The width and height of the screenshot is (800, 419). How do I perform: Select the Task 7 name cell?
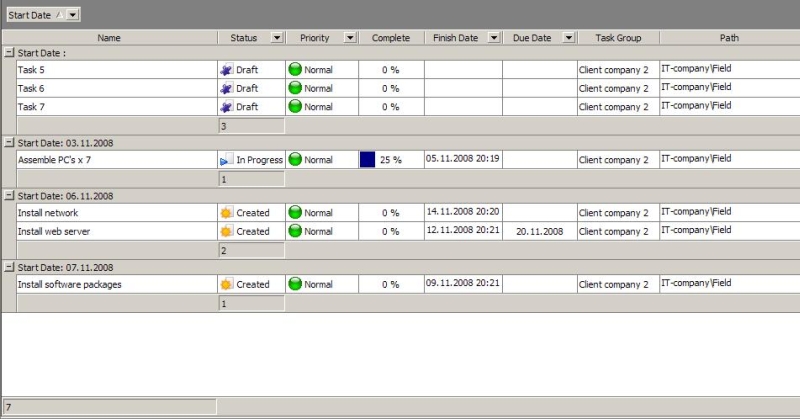(x=117, y=107)
